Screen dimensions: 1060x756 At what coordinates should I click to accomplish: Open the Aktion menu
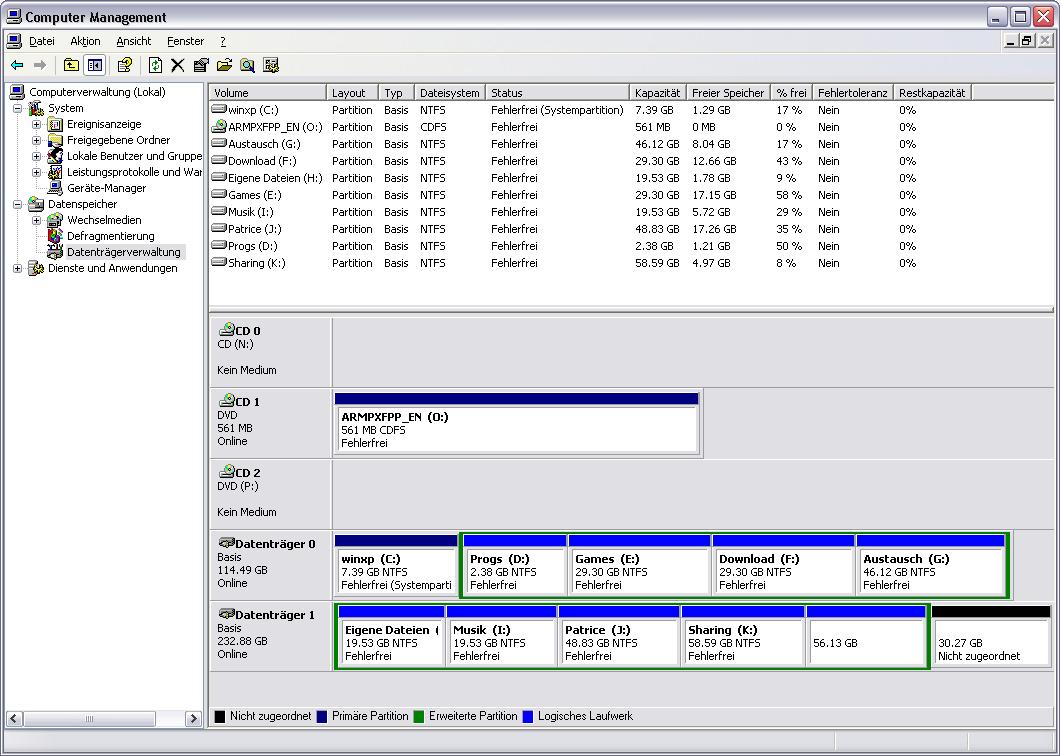click(x=85, y=41)
